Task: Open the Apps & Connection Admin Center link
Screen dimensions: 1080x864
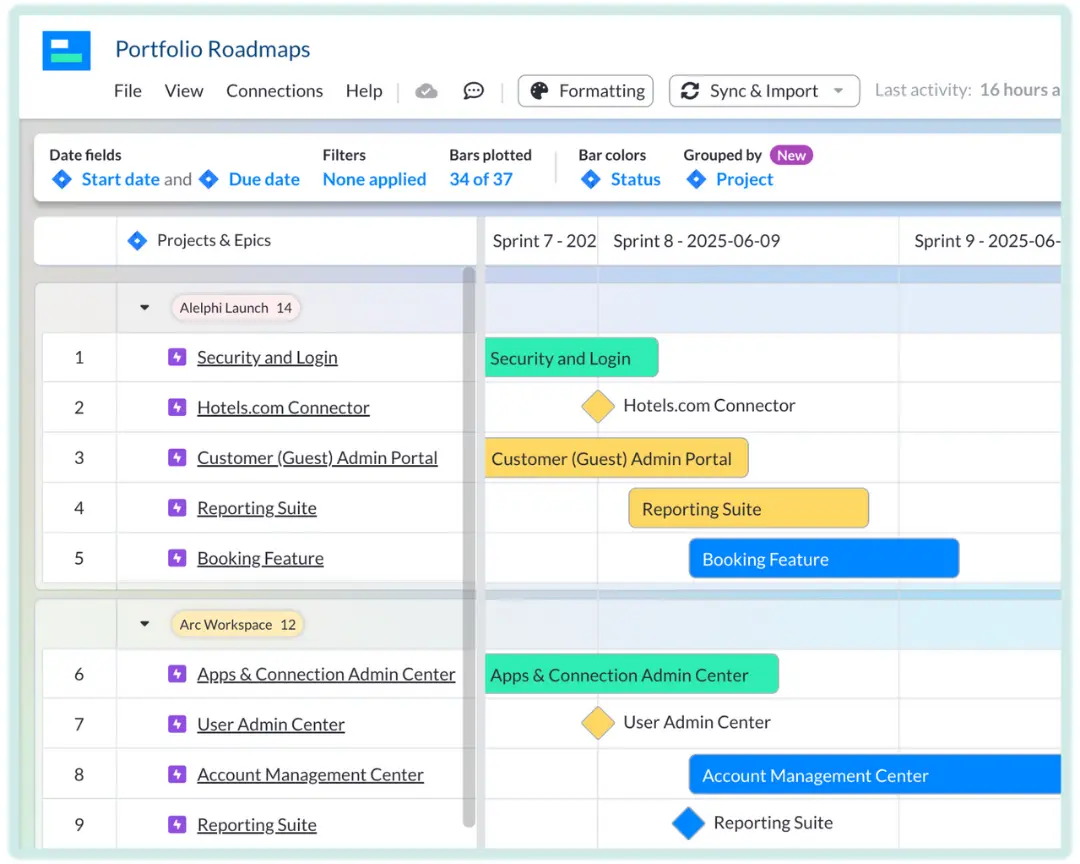Action: point(326,675)
